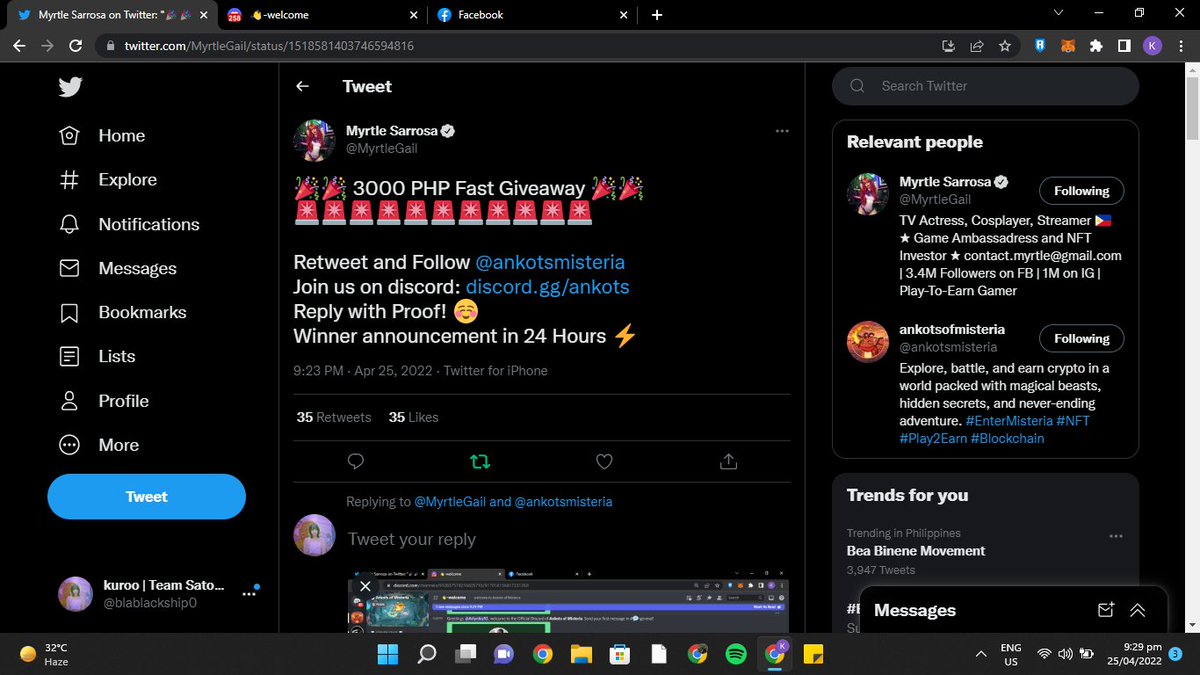Open the Windows Start menu
The width and height of the screenshot is (1200, 675).
pos(387,654)
